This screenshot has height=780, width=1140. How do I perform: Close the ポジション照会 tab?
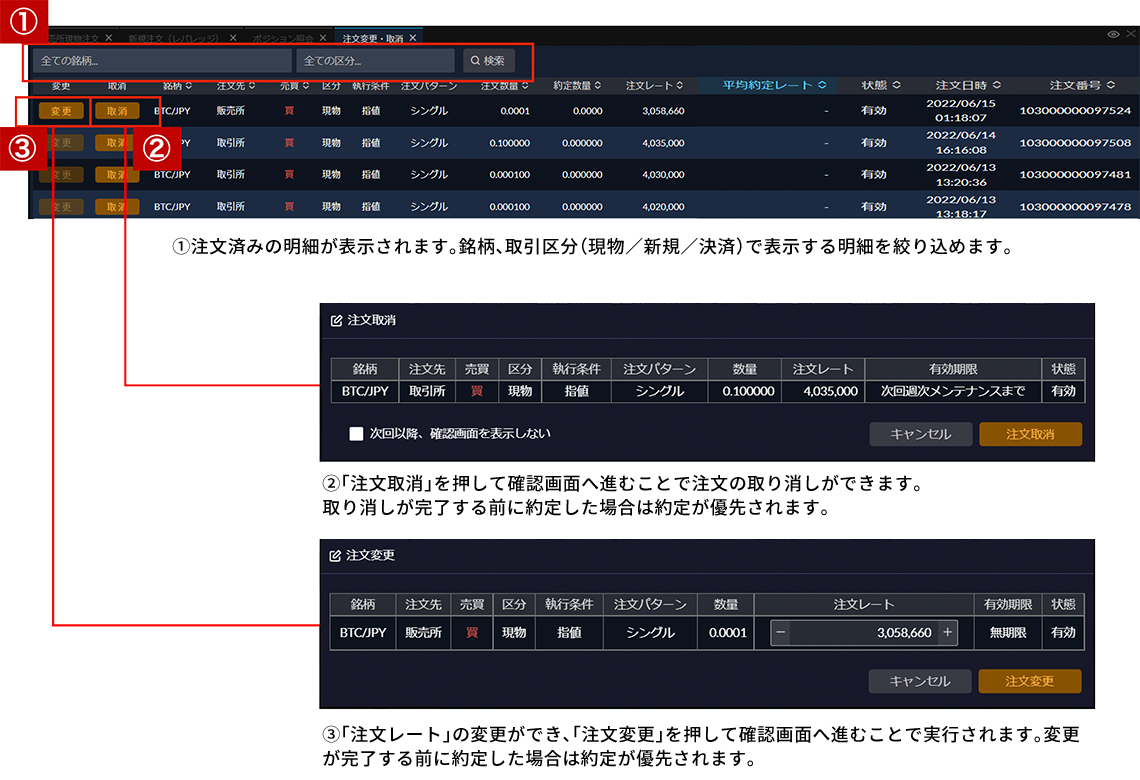coord(323,38)
